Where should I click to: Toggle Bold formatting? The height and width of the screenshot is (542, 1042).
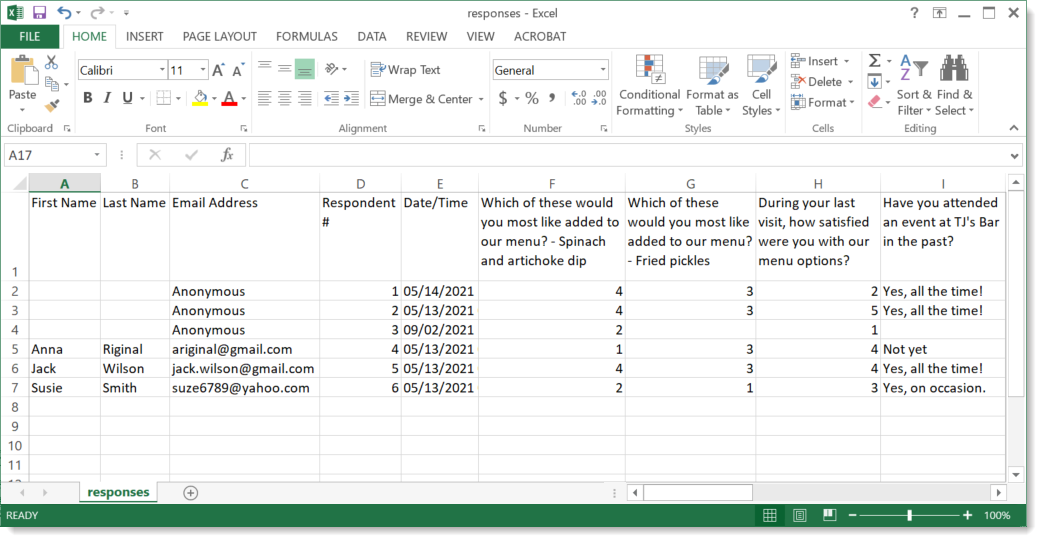tap(88, 98)
